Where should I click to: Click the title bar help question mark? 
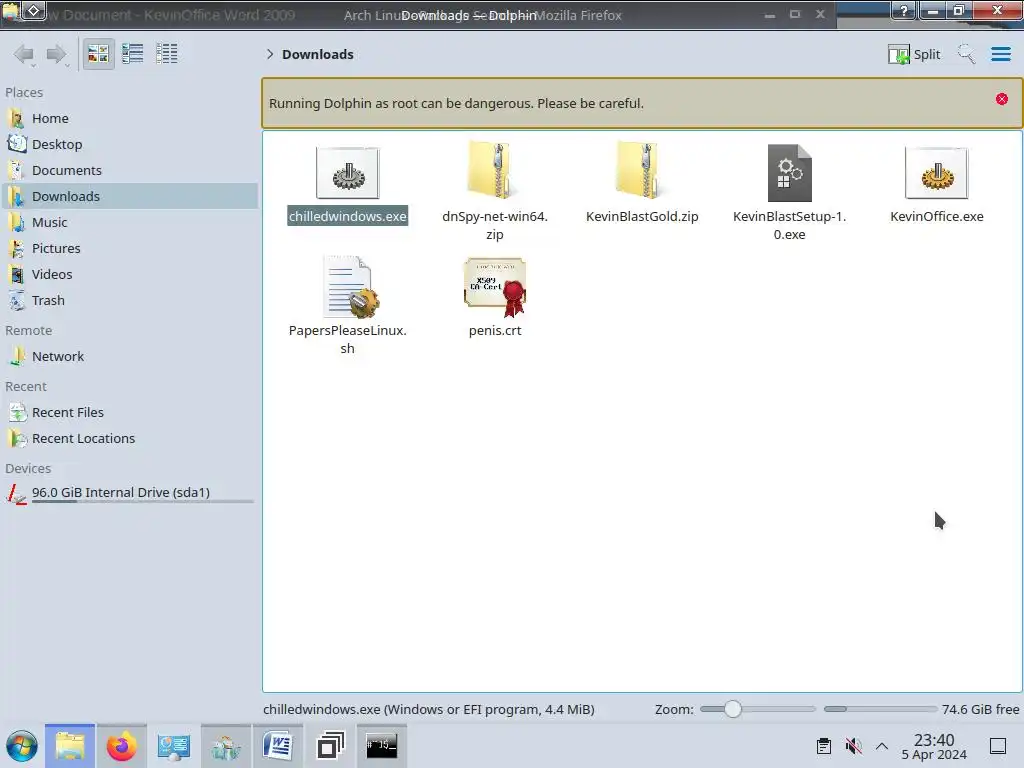tap(904, 10)
